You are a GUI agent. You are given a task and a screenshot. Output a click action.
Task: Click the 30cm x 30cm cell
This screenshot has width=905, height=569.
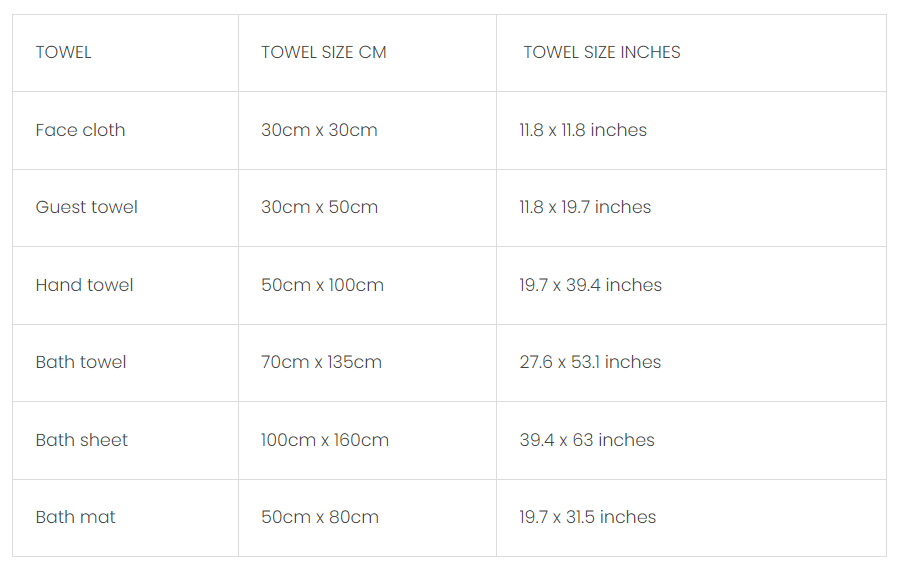pos(367,130)
